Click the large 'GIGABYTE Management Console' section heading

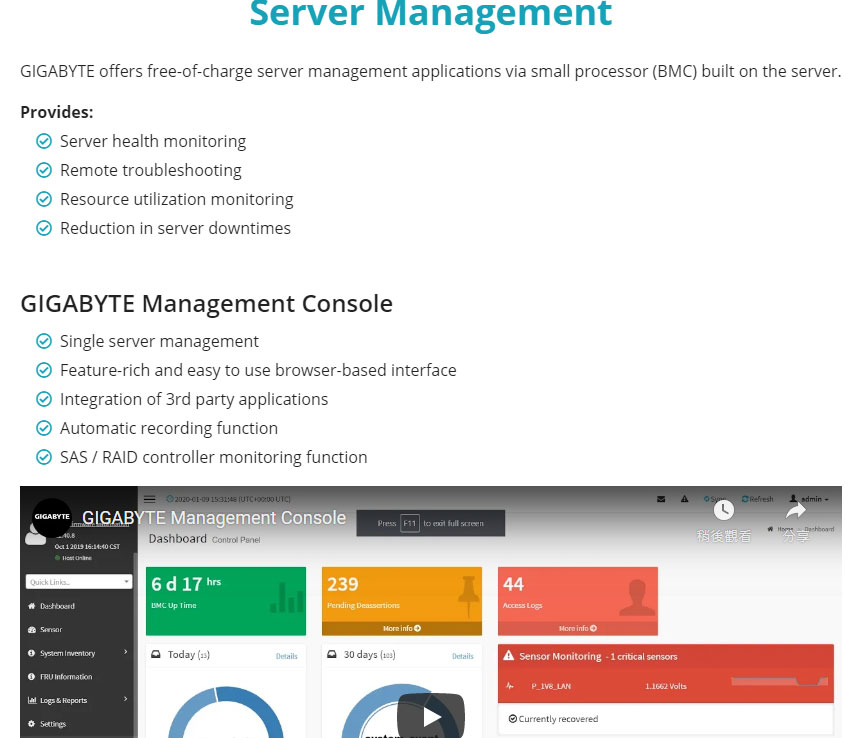[x=207, y=304]
